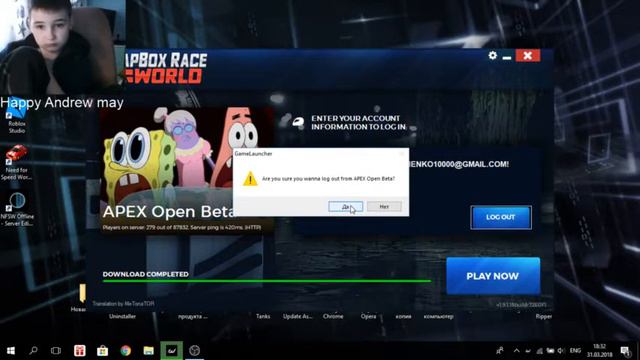Click the warning icon in the GameLauncher dialog

(x=250, y=179)
